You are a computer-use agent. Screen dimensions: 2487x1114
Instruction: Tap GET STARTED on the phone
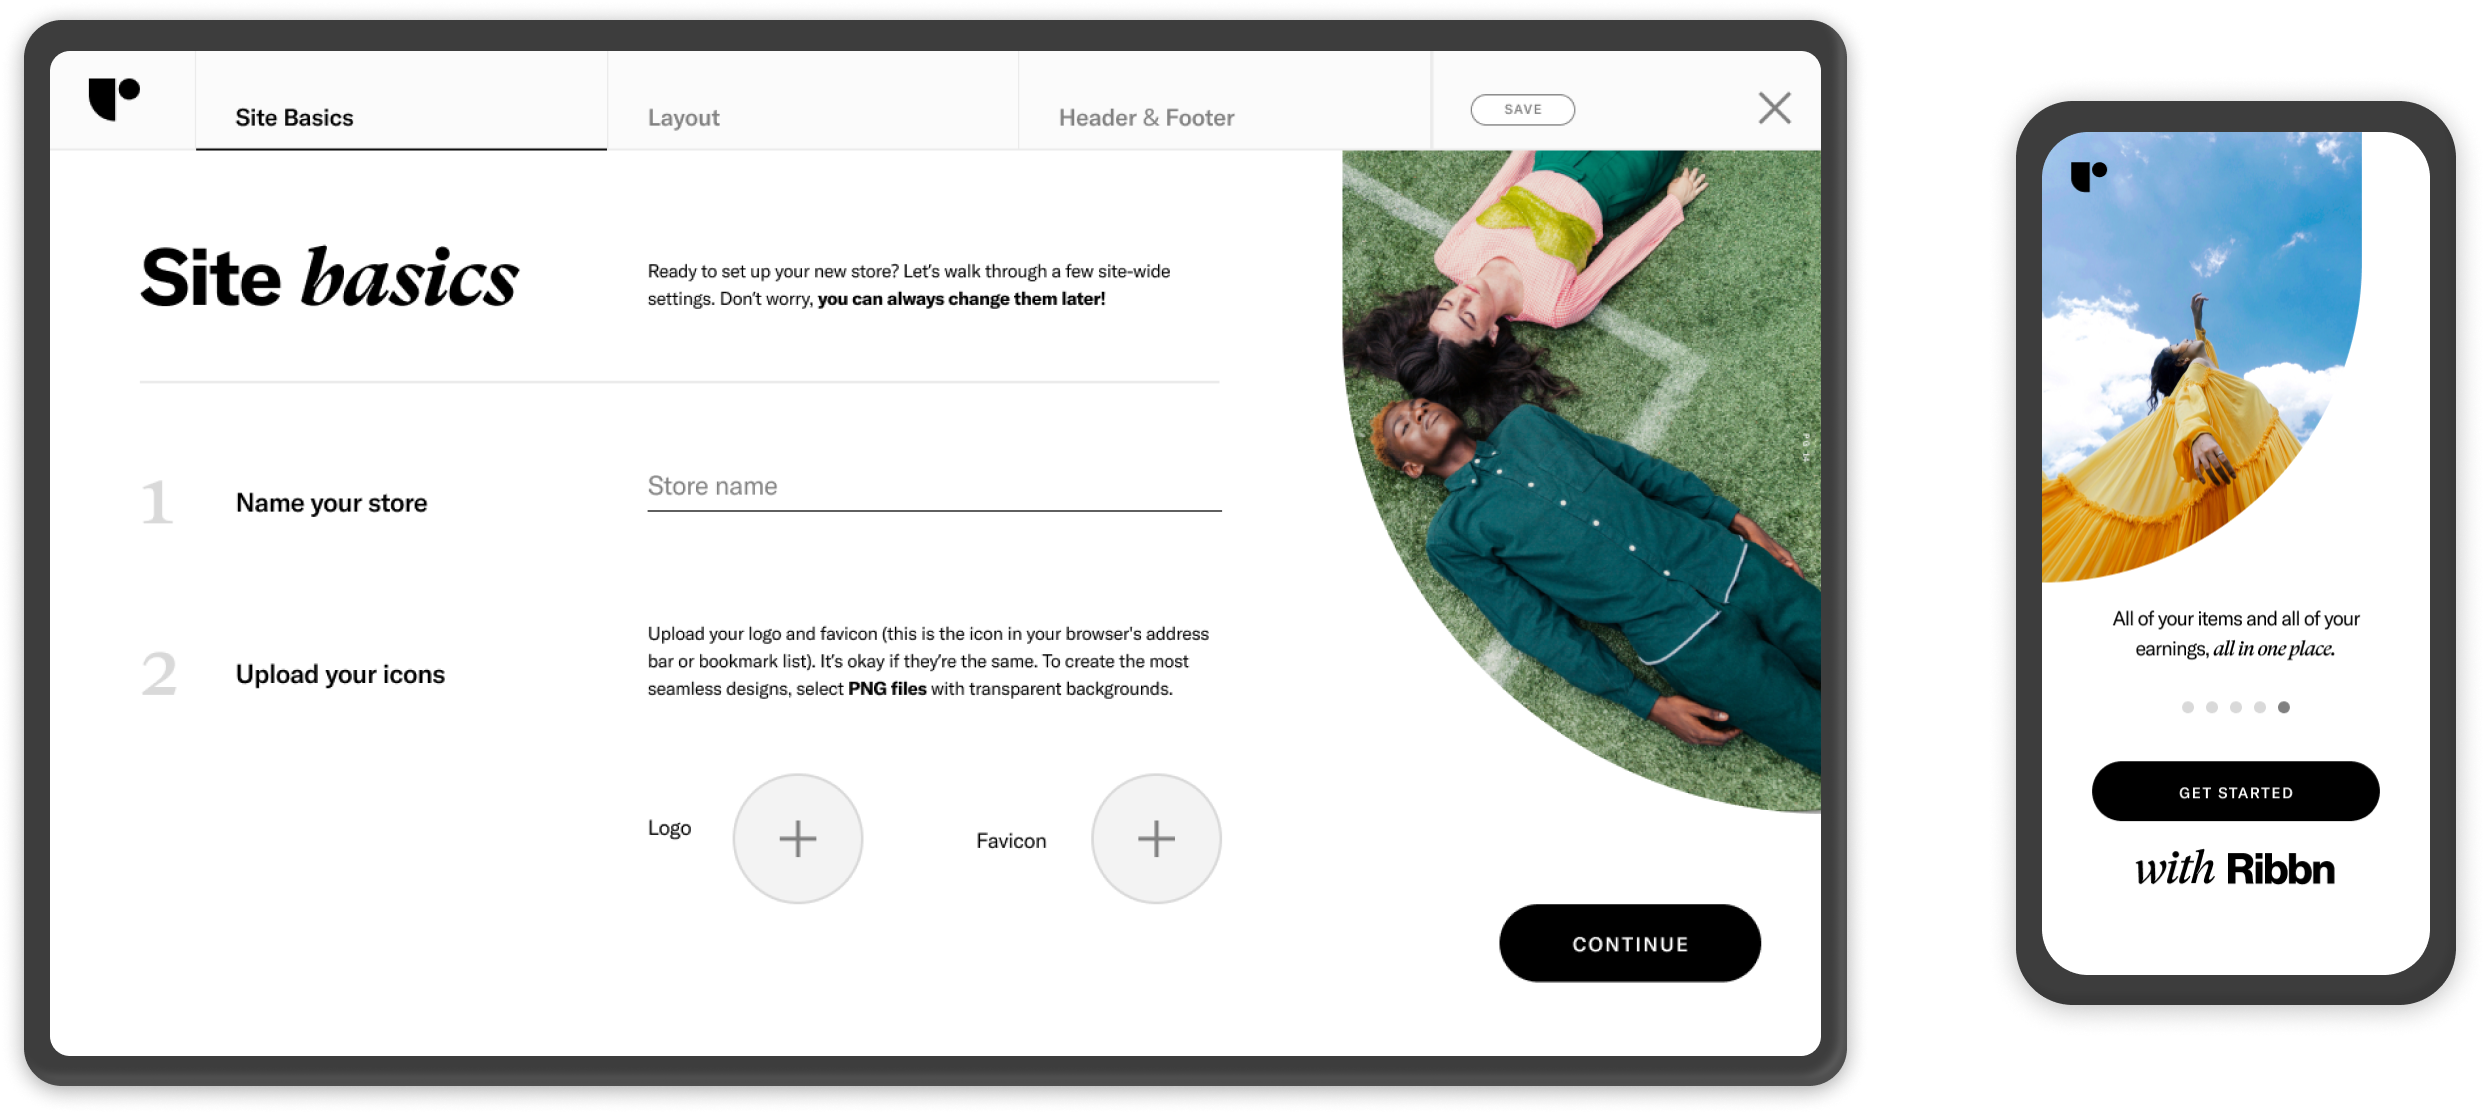point(2236,791)
